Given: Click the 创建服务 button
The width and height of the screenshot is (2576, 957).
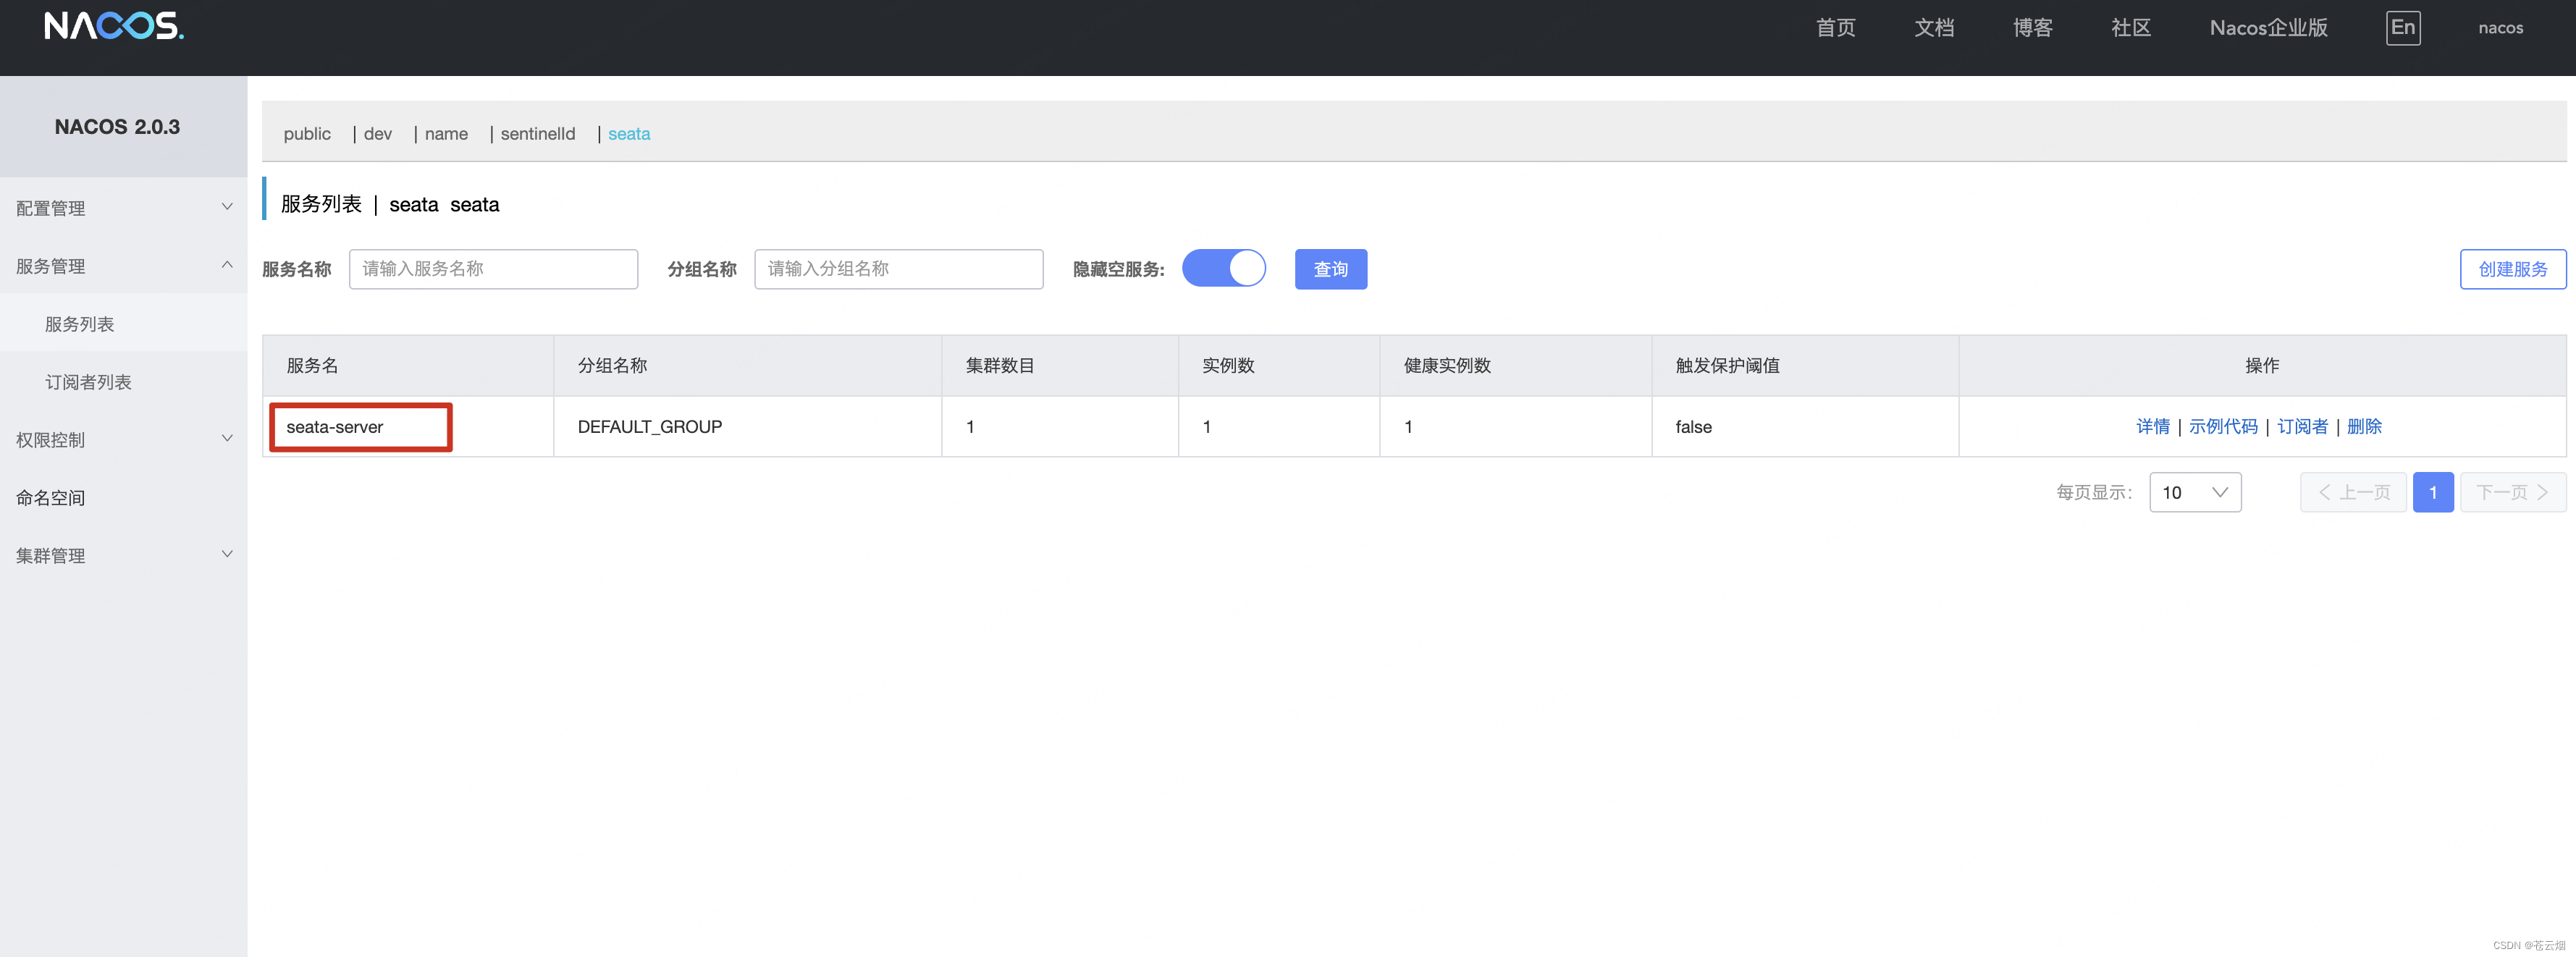Looking at the screenshot, I should 2512,269.
